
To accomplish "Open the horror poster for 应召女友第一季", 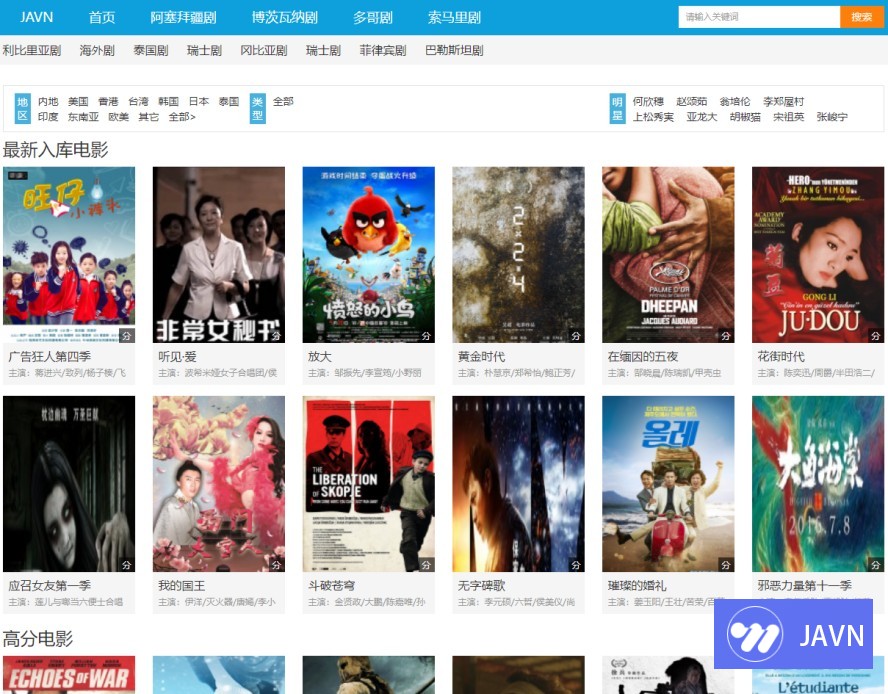I will click(69, 484).
